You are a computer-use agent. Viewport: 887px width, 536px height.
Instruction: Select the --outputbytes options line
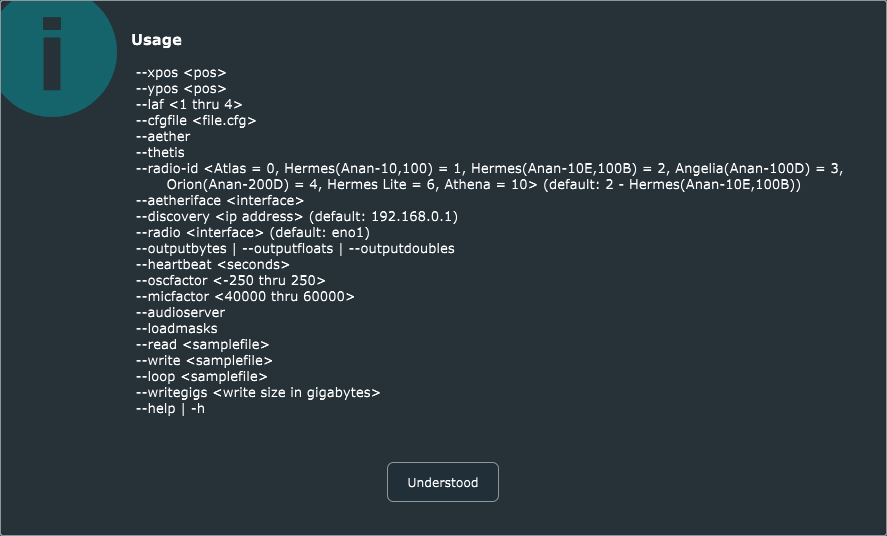pos(295,248)
